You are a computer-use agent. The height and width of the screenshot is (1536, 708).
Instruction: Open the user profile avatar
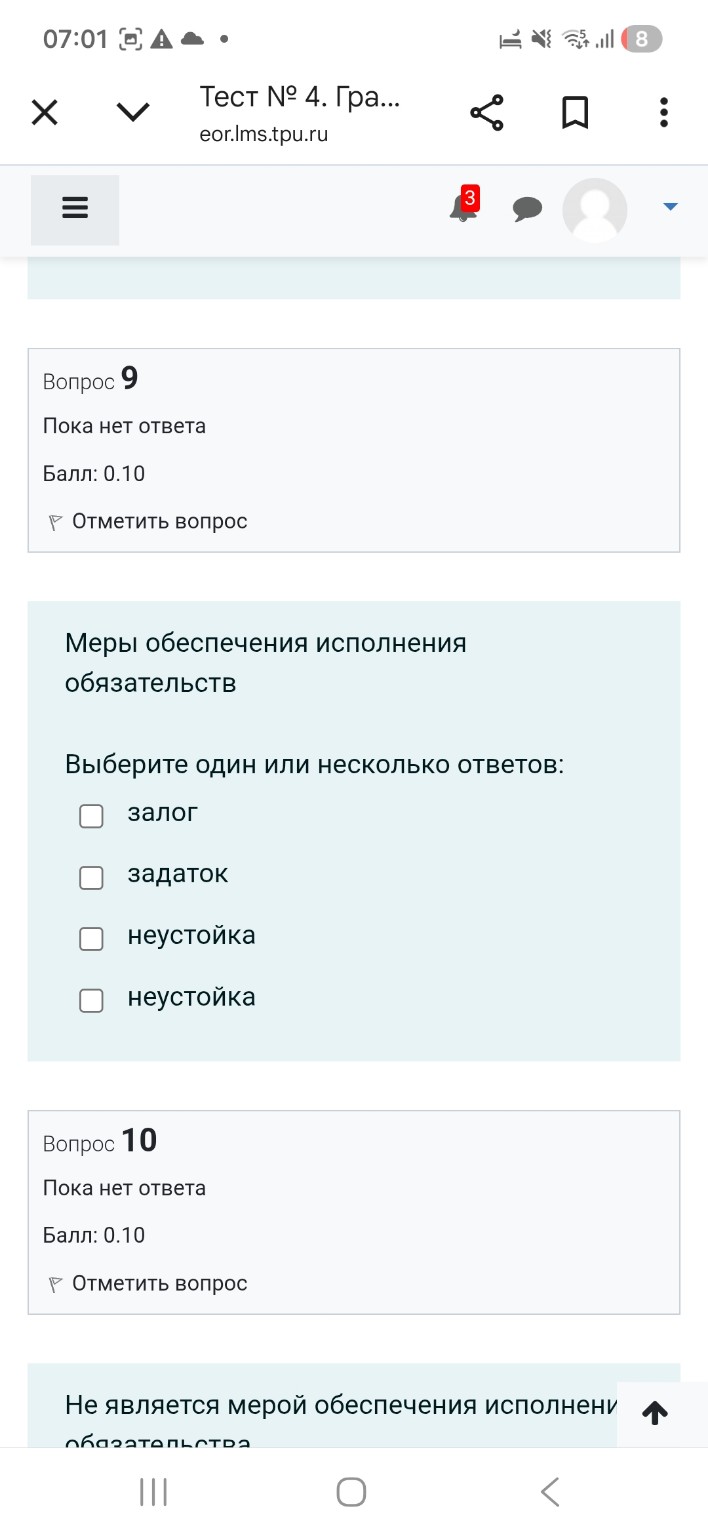tap(595, 209)
